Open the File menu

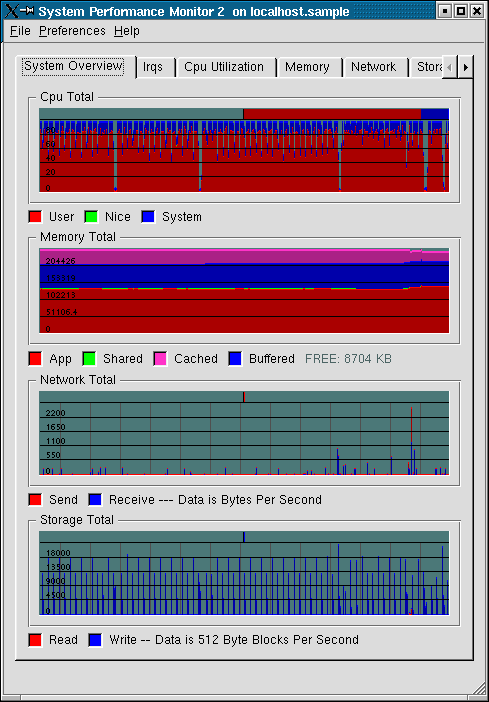coord(21,31)
